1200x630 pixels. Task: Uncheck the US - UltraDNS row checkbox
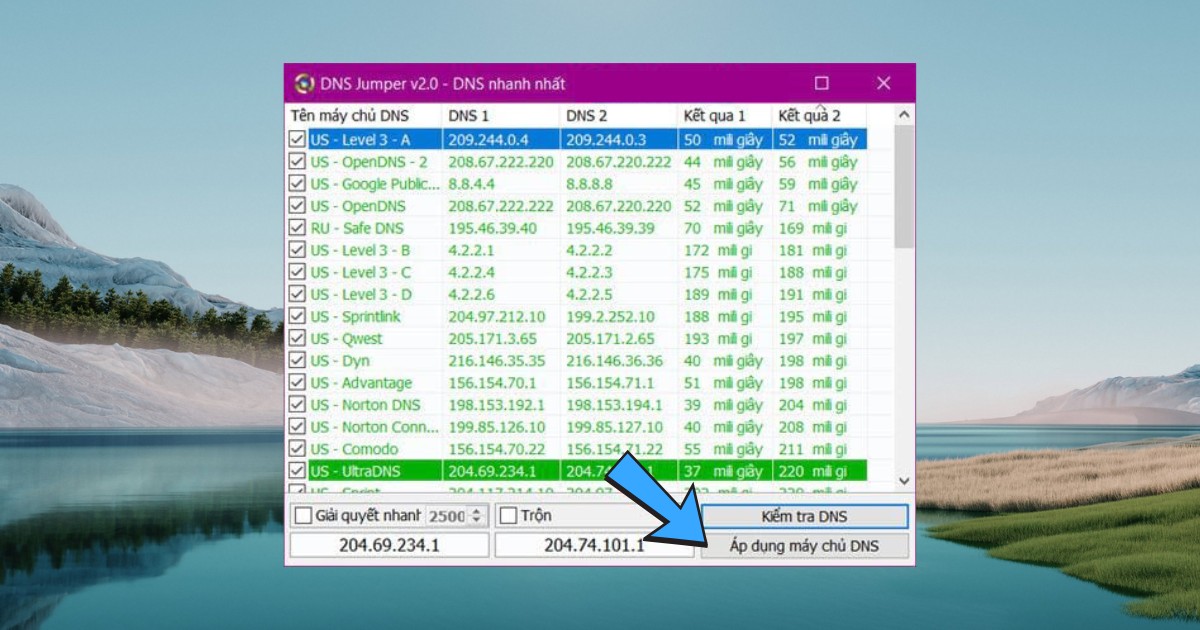pos(297,471)
